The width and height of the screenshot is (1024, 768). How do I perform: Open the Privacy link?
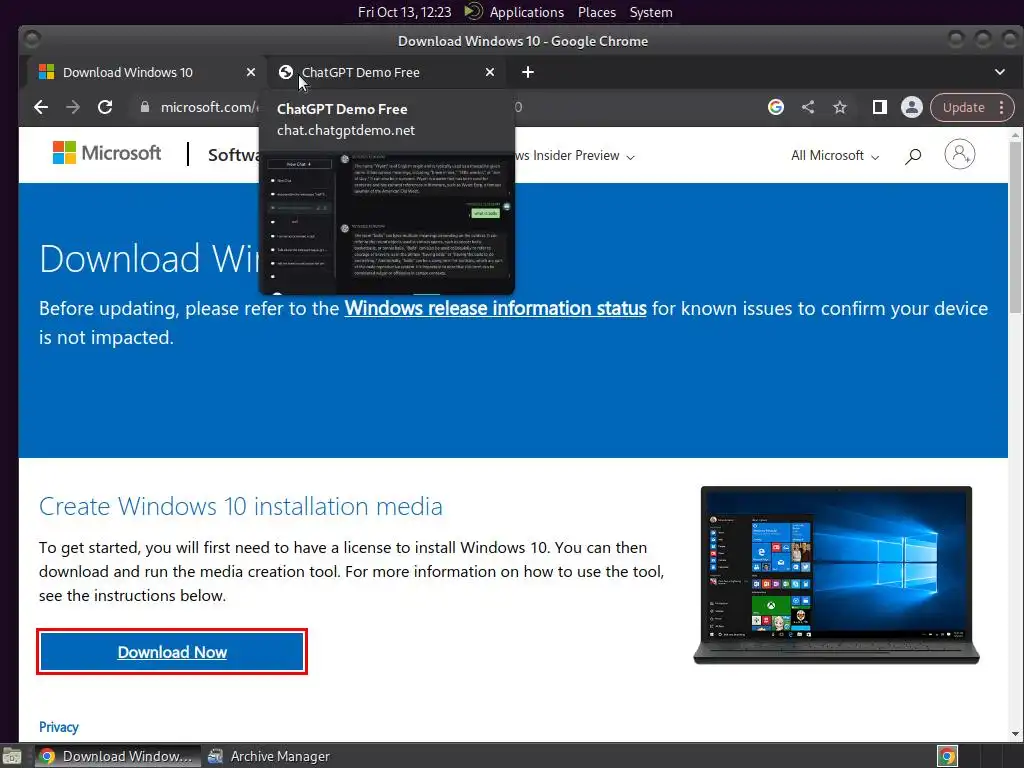pyautogui.click(x=59, y=727)
